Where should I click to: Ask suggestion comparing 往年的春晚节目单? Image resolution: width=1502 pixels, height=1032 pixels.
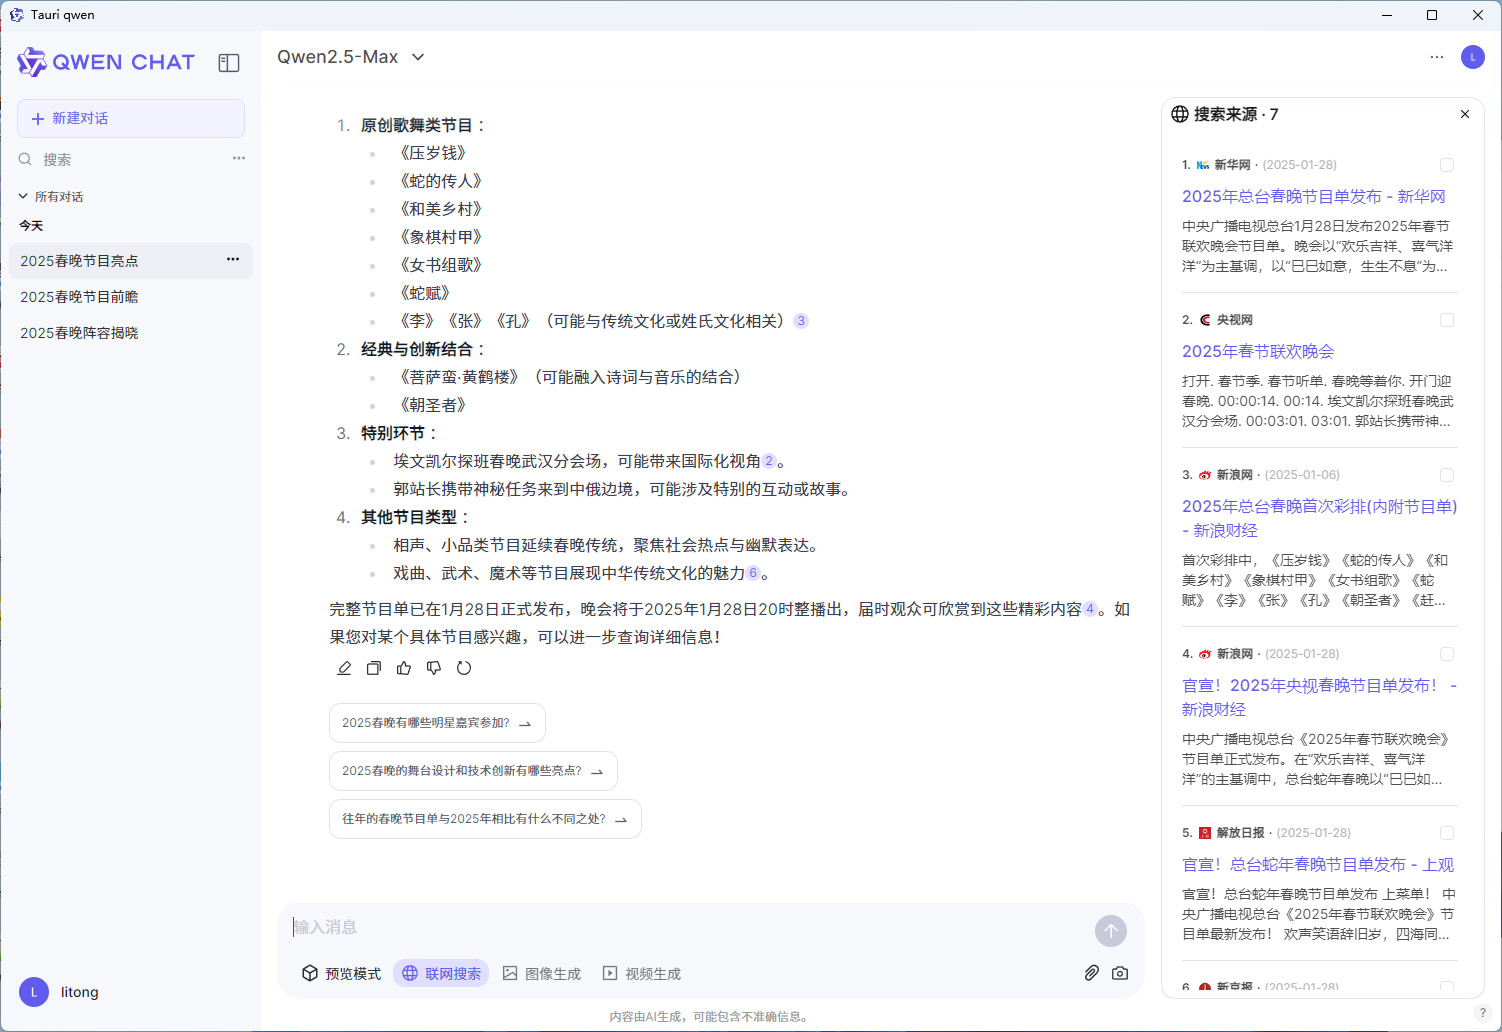point(485,819)
